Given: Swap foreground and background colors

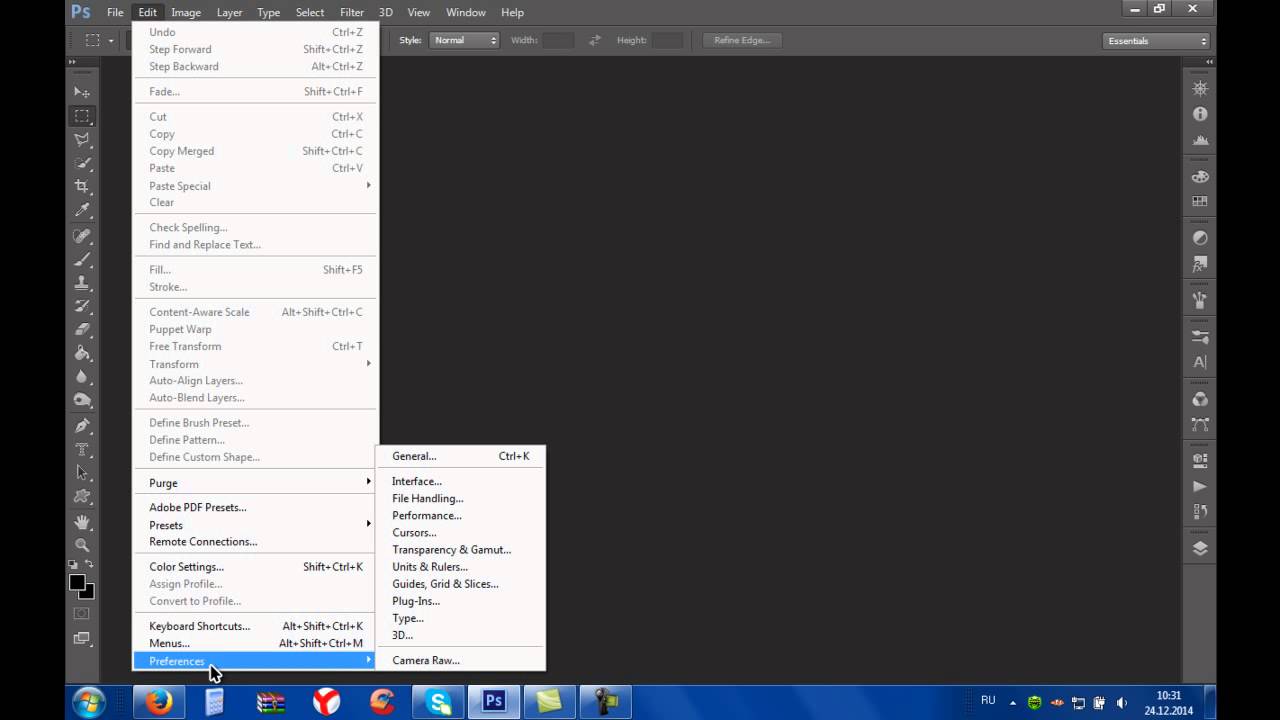Looking at the screenshot, I should [90, 565].
